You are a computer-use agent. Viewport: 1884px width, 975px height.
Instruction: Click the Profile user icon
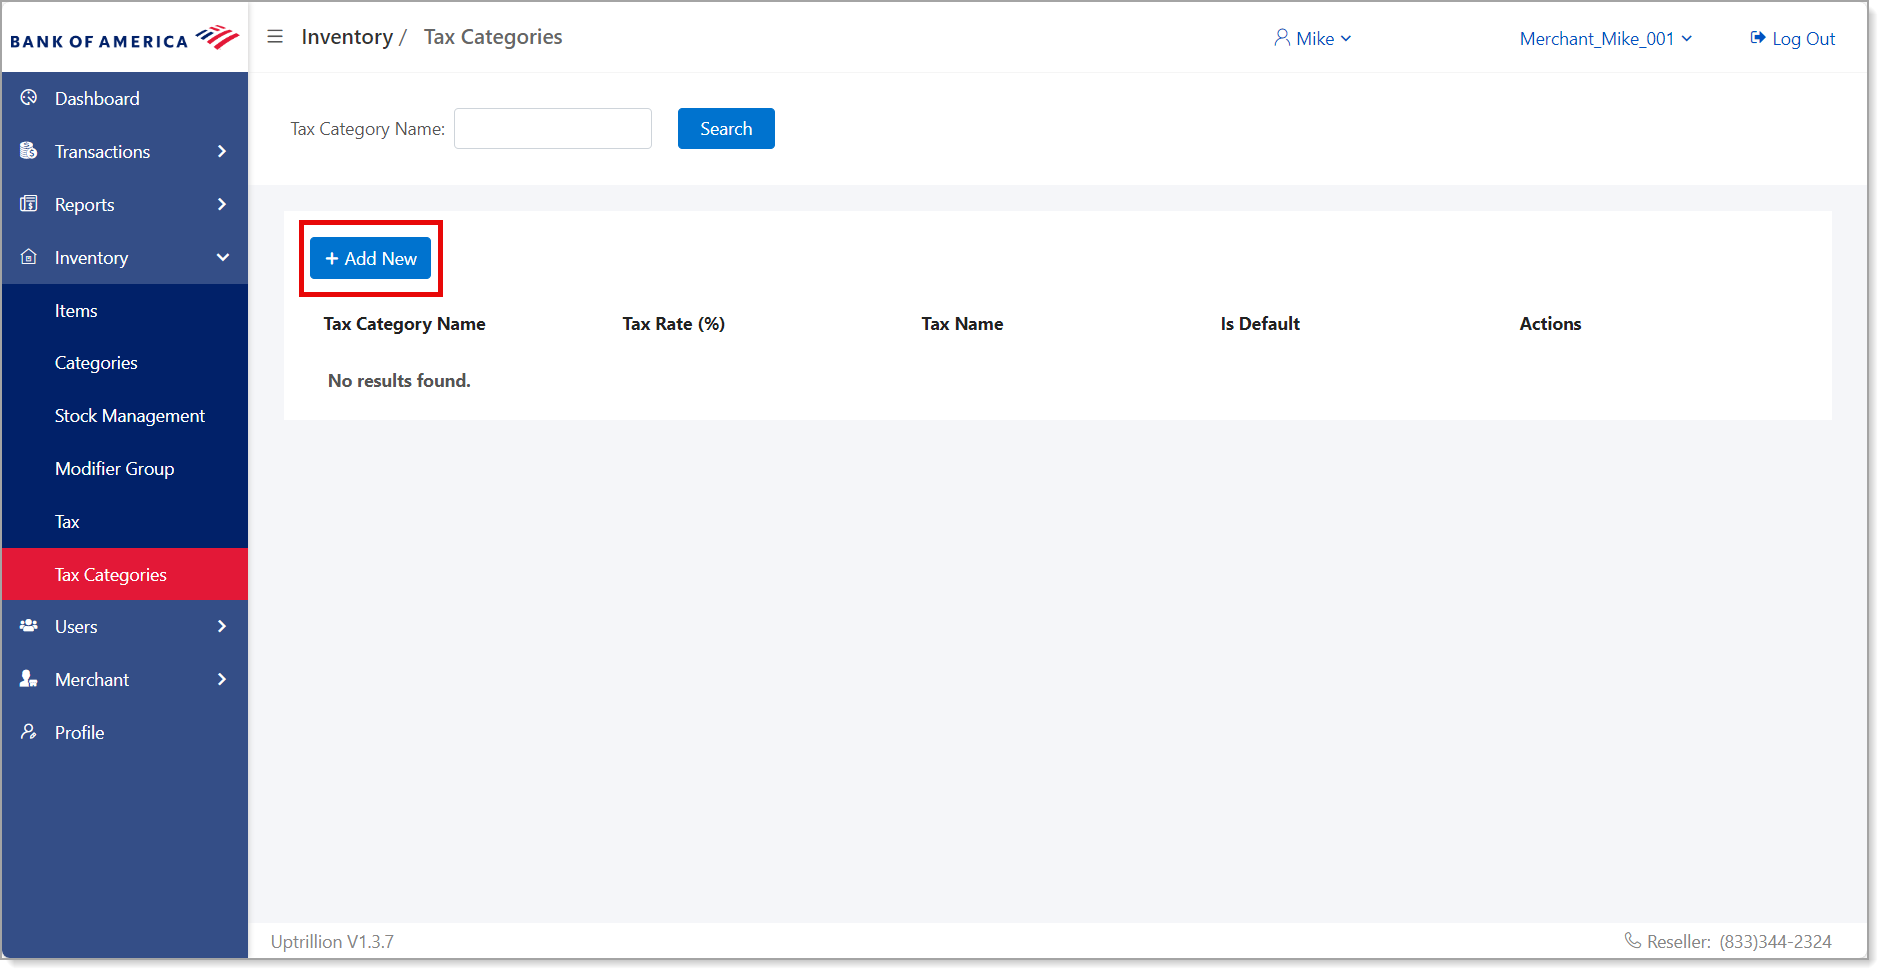click(29, 732)
